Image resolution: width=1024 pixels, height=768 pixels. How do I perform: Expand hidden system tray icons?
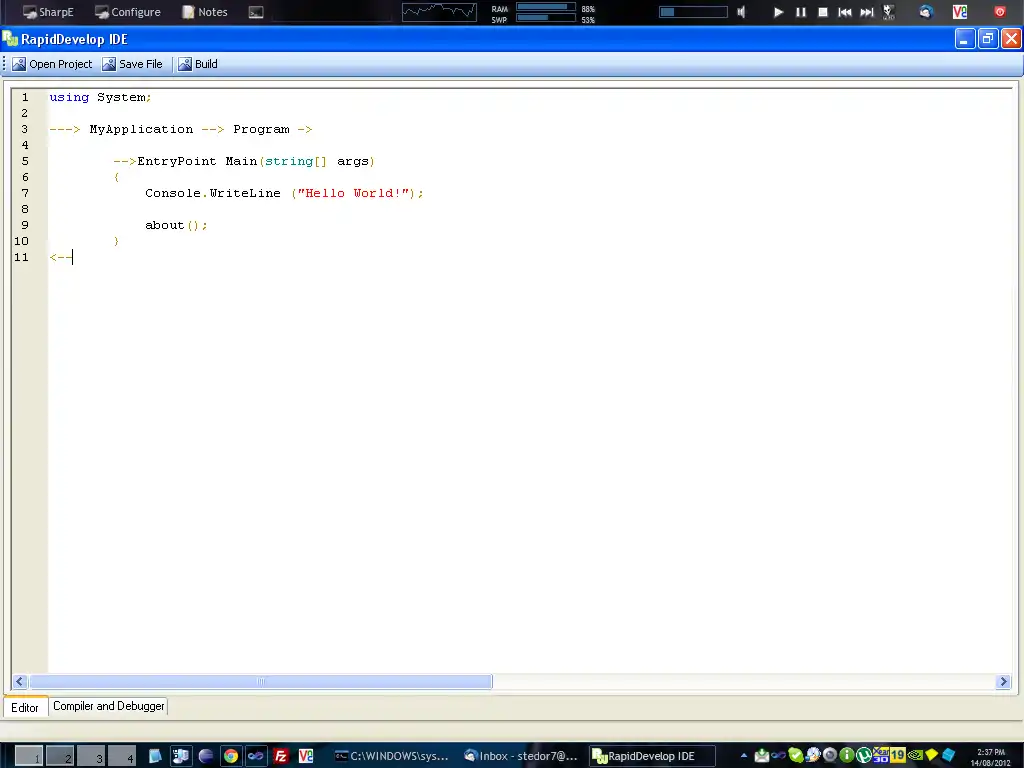tap(744, 756)
